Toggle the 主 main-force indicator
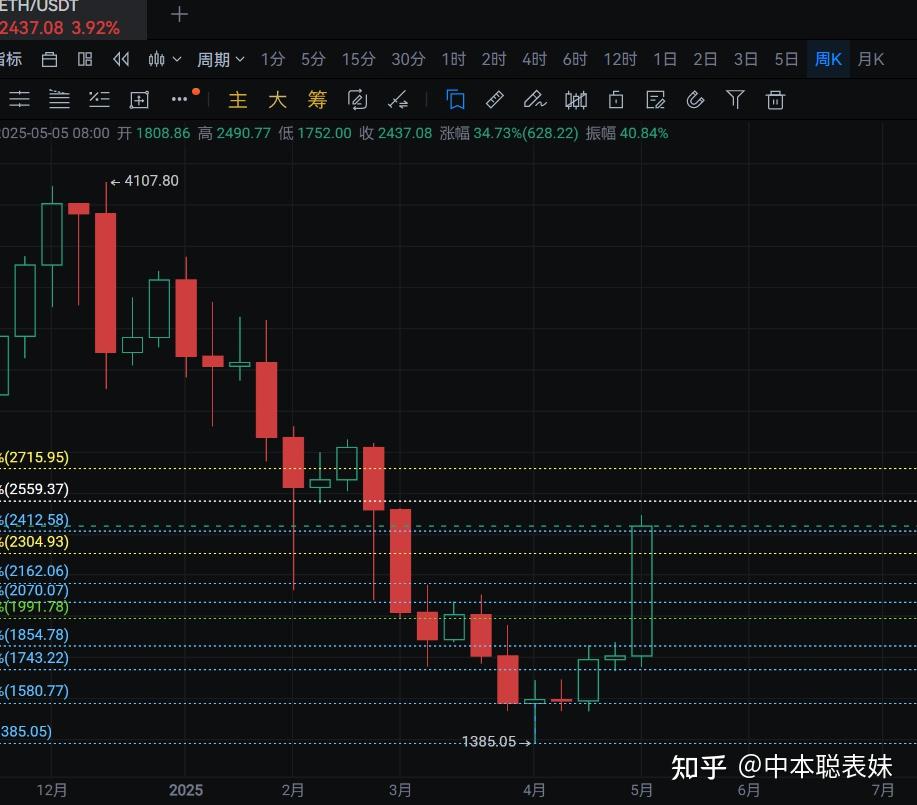 pyautogui.click(x=237, y=100)
